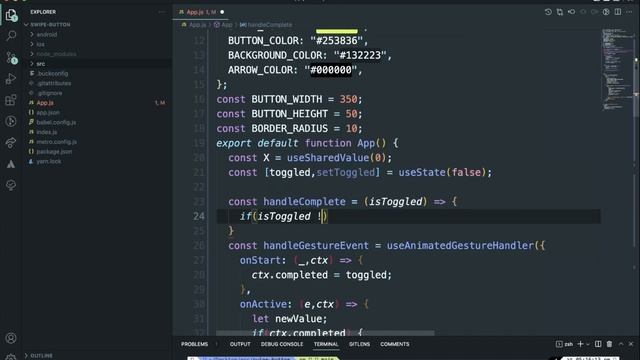Click the App.js breadcrumb segment

[x=198, y=25]
